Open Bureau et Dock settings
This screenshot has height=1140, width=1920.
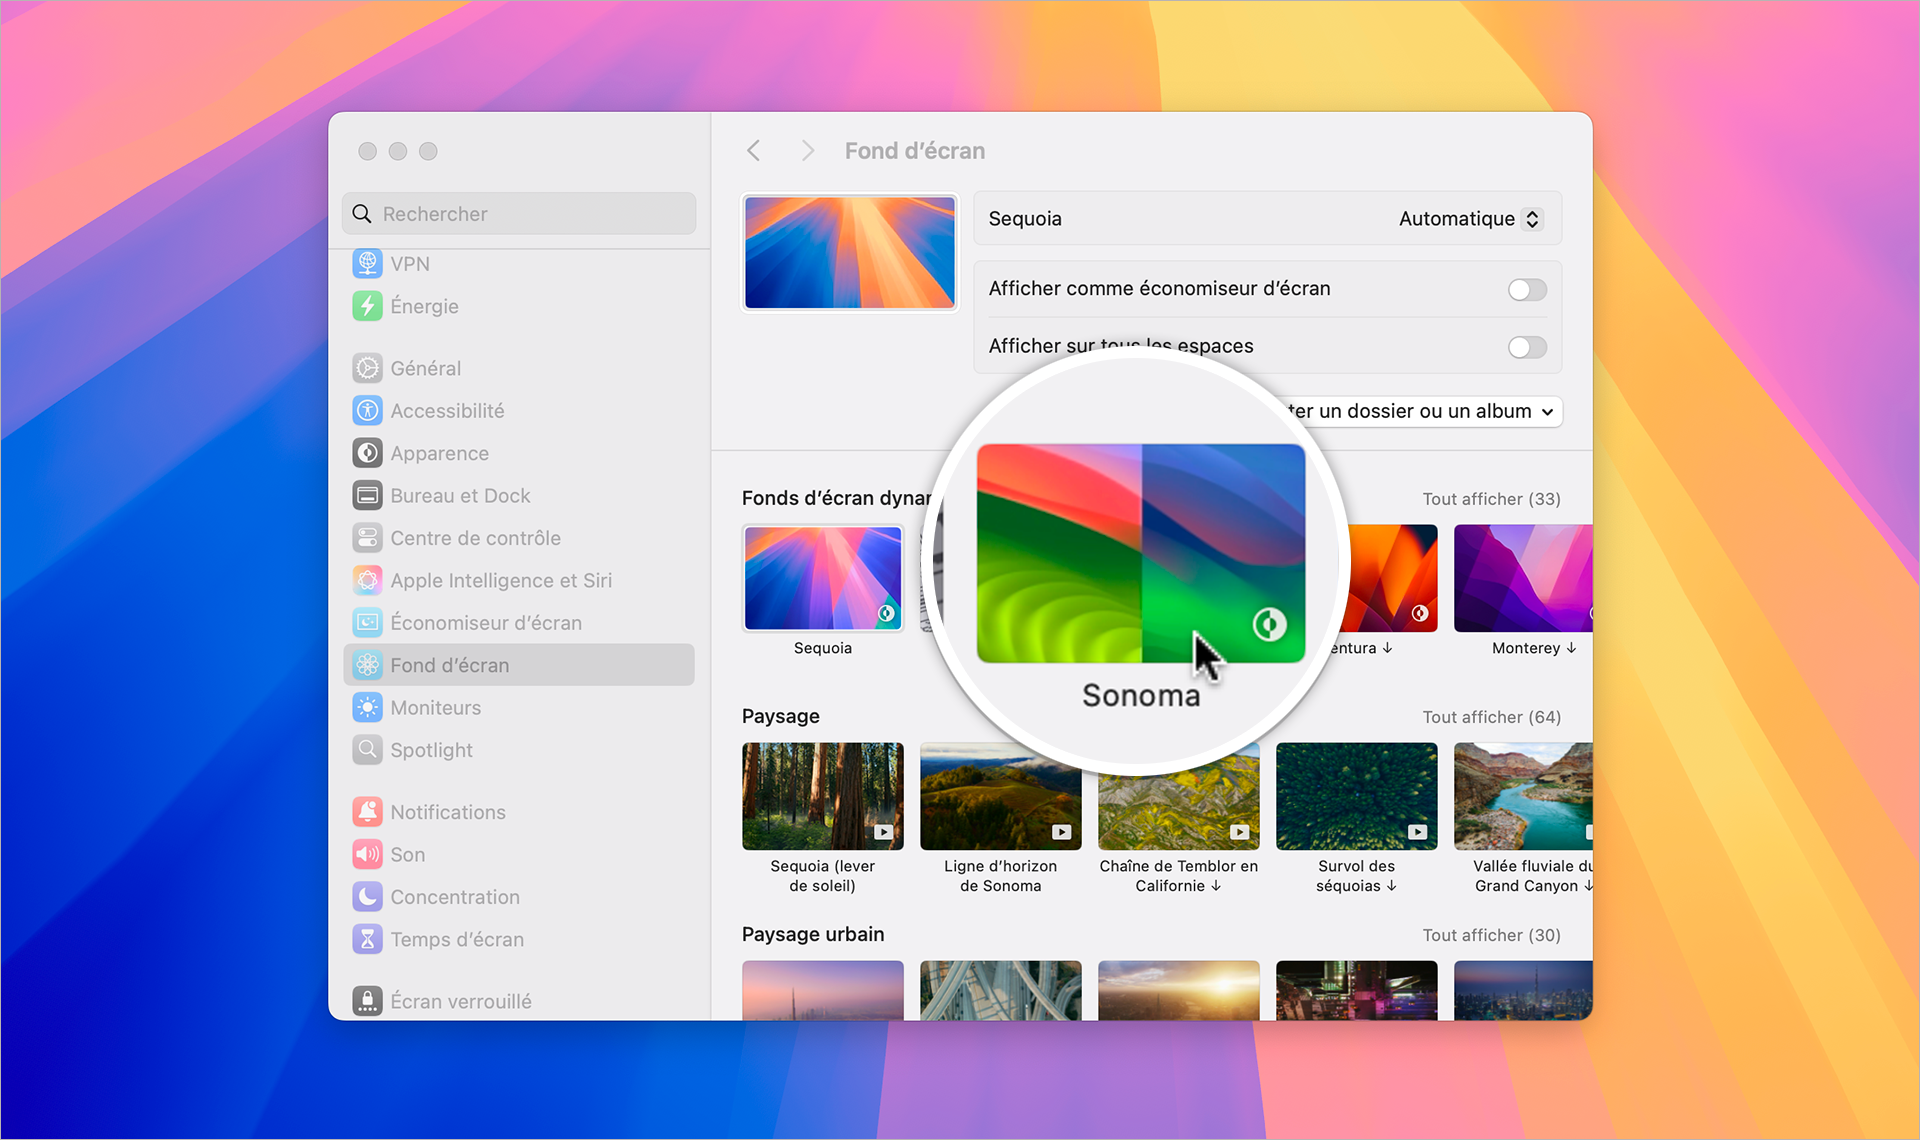coord(460,495)
